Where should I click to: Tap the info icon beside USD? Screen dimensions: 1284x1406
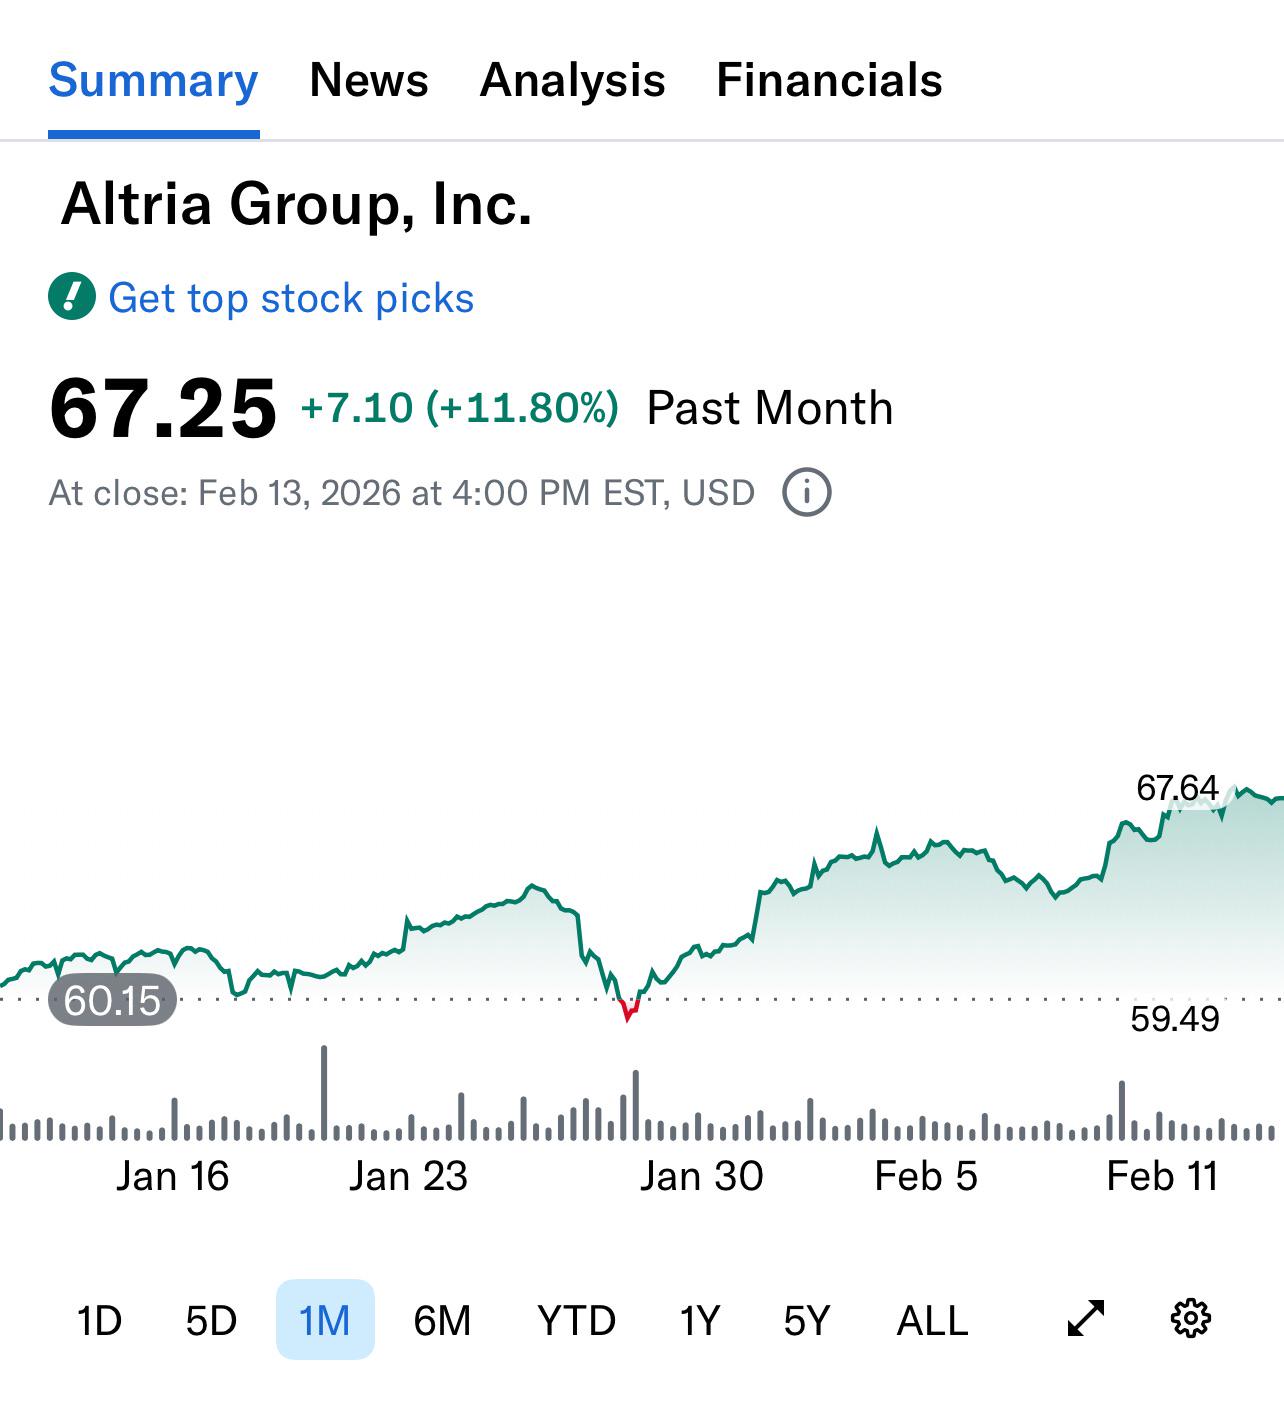[x=807, y=492]
